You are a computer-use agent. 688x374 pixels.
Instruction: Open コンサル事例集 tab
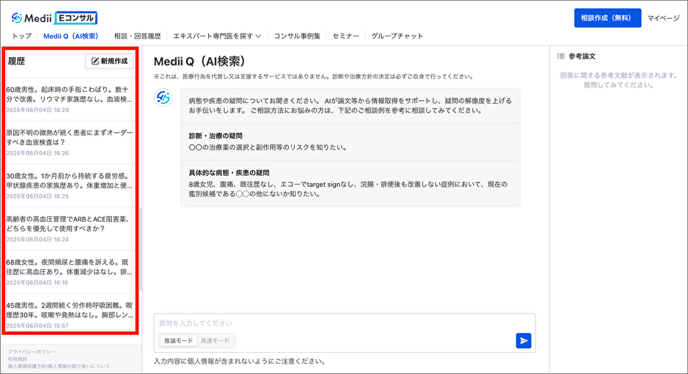click(297, 36)
